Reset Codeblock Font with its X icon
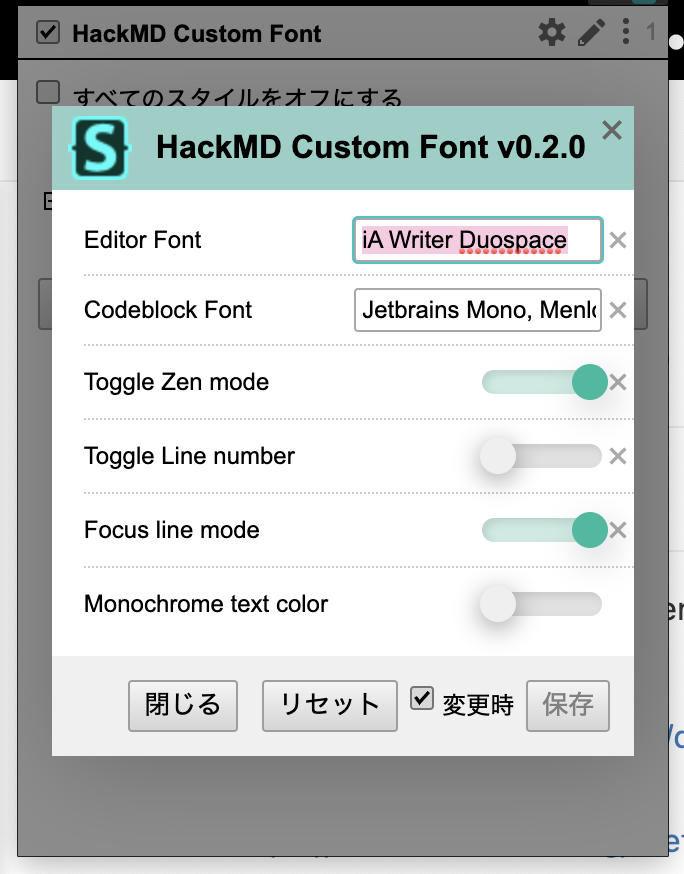Viewport: 684px width, 874px height. 618,310
